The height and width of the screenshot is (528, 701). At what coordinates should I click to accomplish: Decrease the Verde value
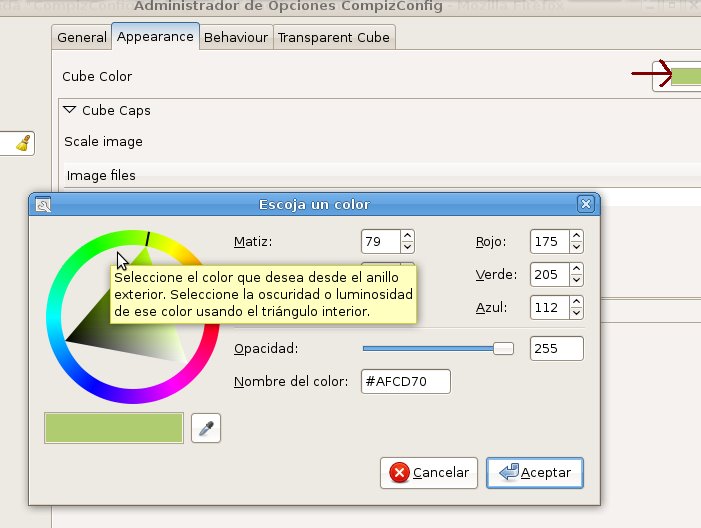(577, 280)
